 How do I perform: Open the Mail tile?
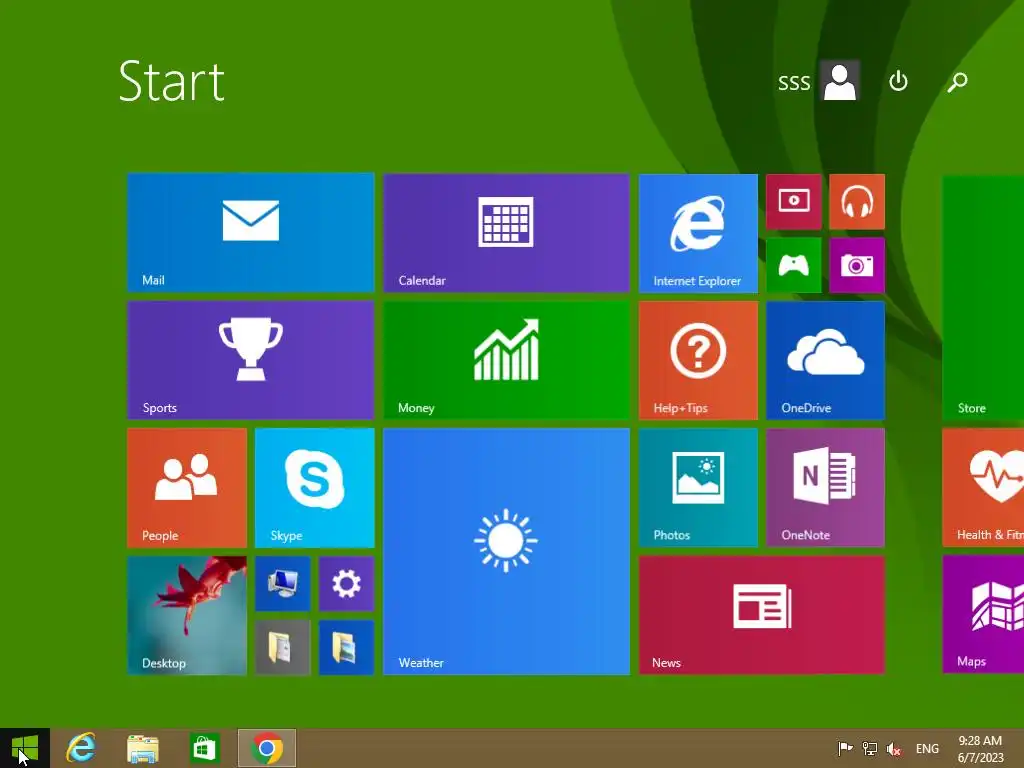[x=251, y=232]
